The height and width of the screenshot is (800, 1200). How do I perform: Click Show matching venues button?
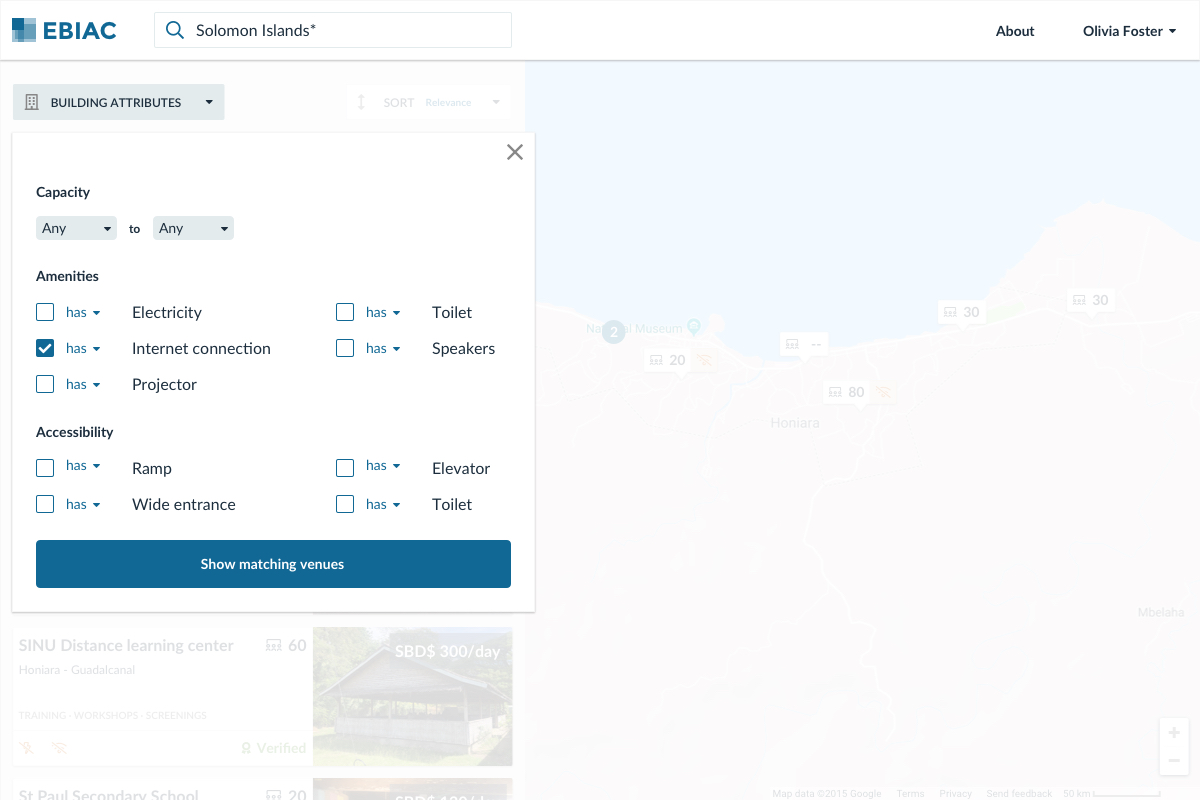[x=273, y=564]
